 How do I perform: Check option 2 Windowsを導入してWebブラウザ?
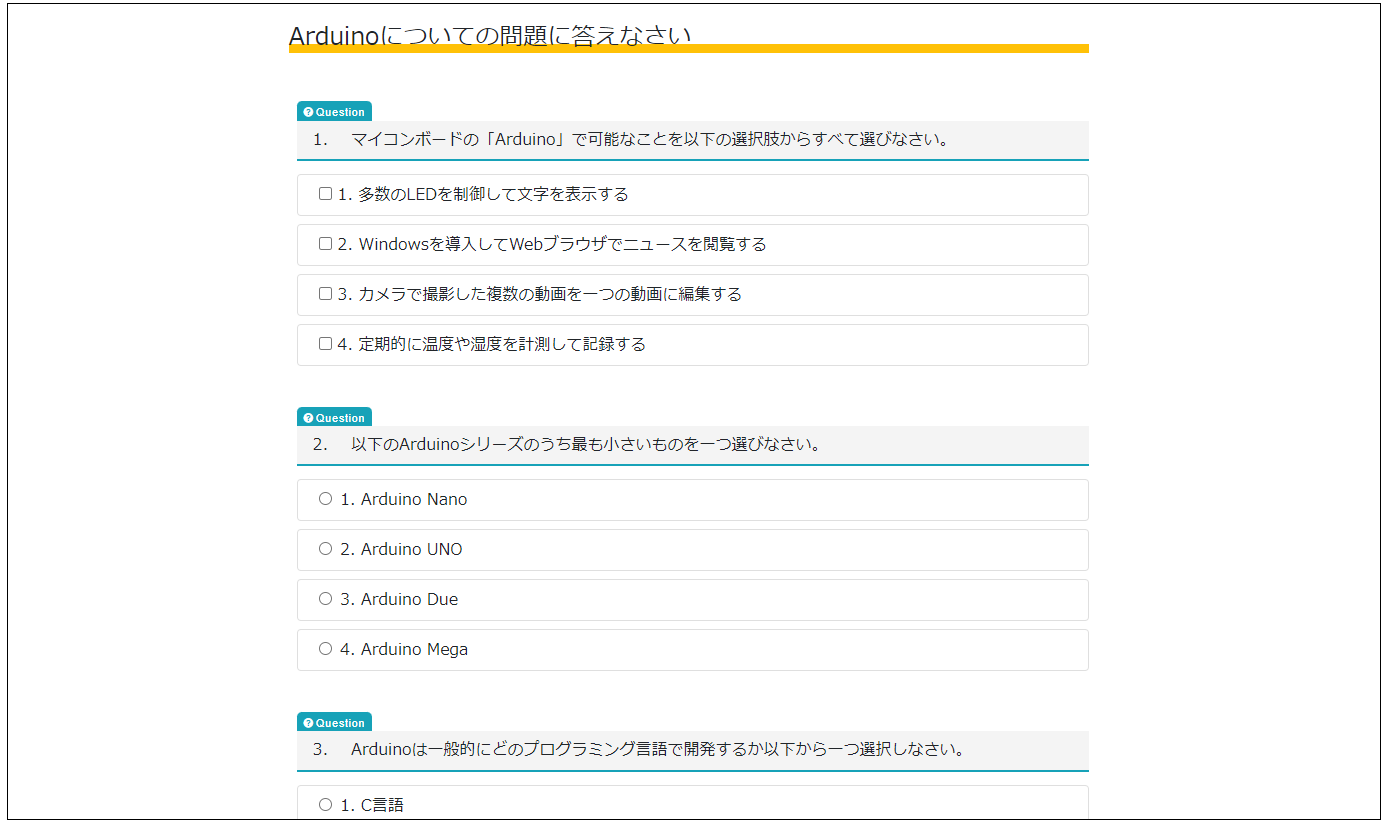click(x=325, y=244)
